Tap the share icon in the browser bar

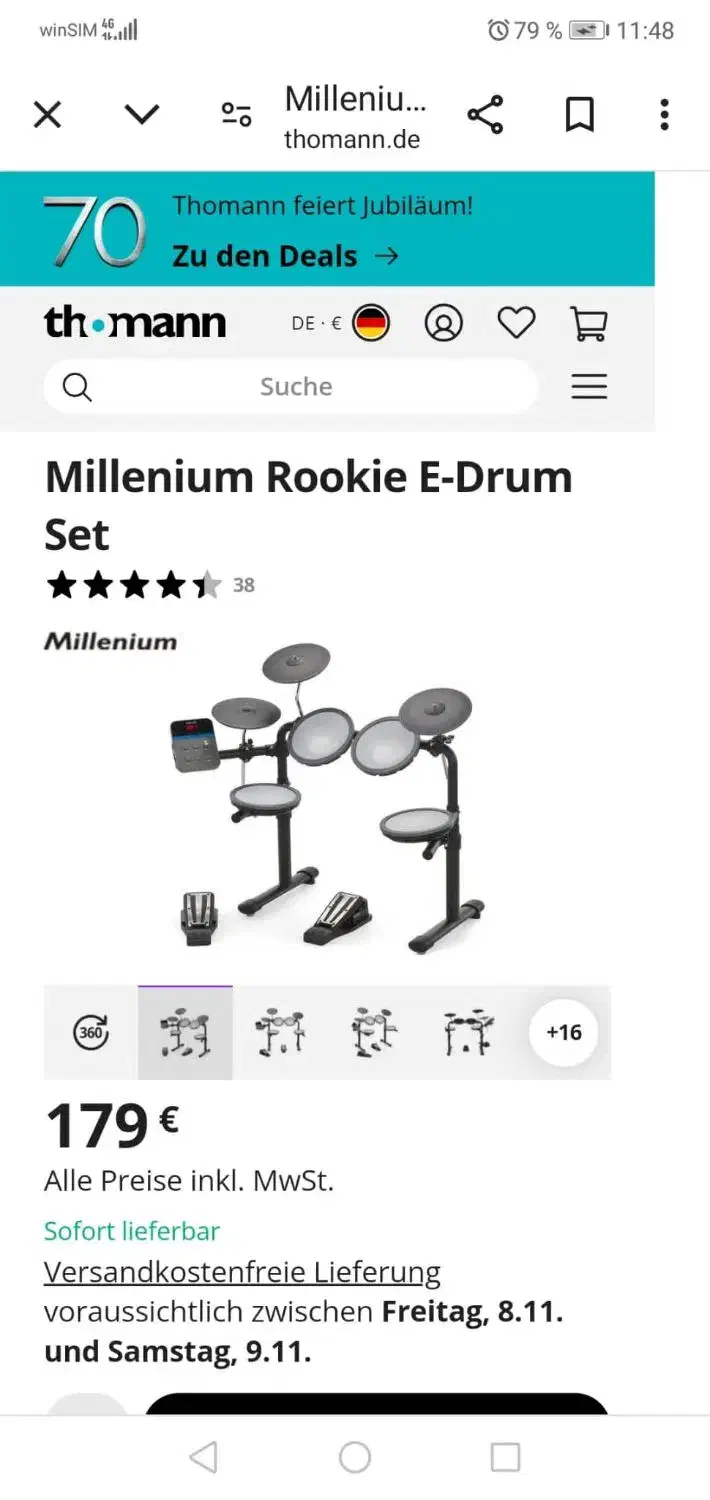(x=485, y=115)
